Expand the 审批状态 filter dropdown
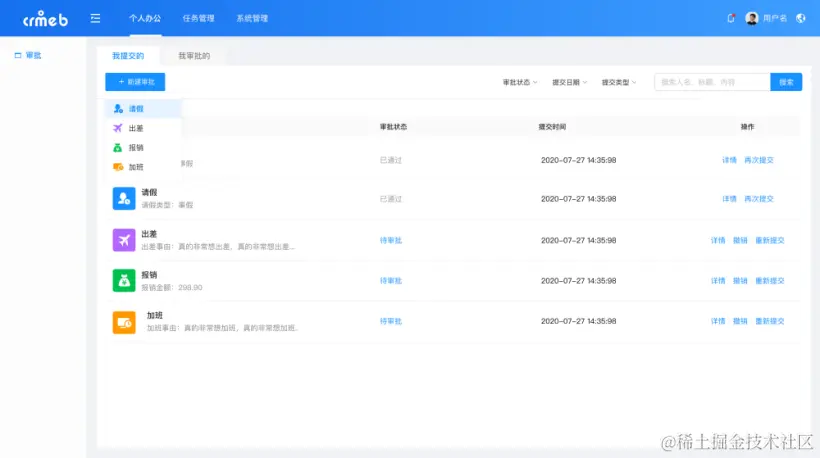 tap(520, 82)
